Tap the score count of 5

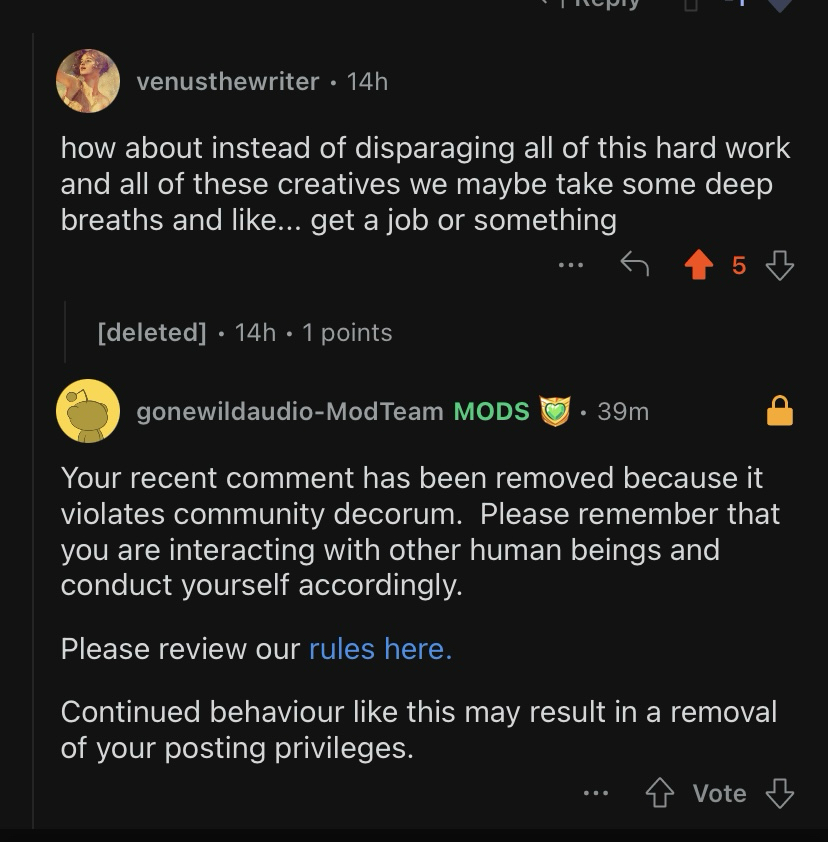[739, 265]
